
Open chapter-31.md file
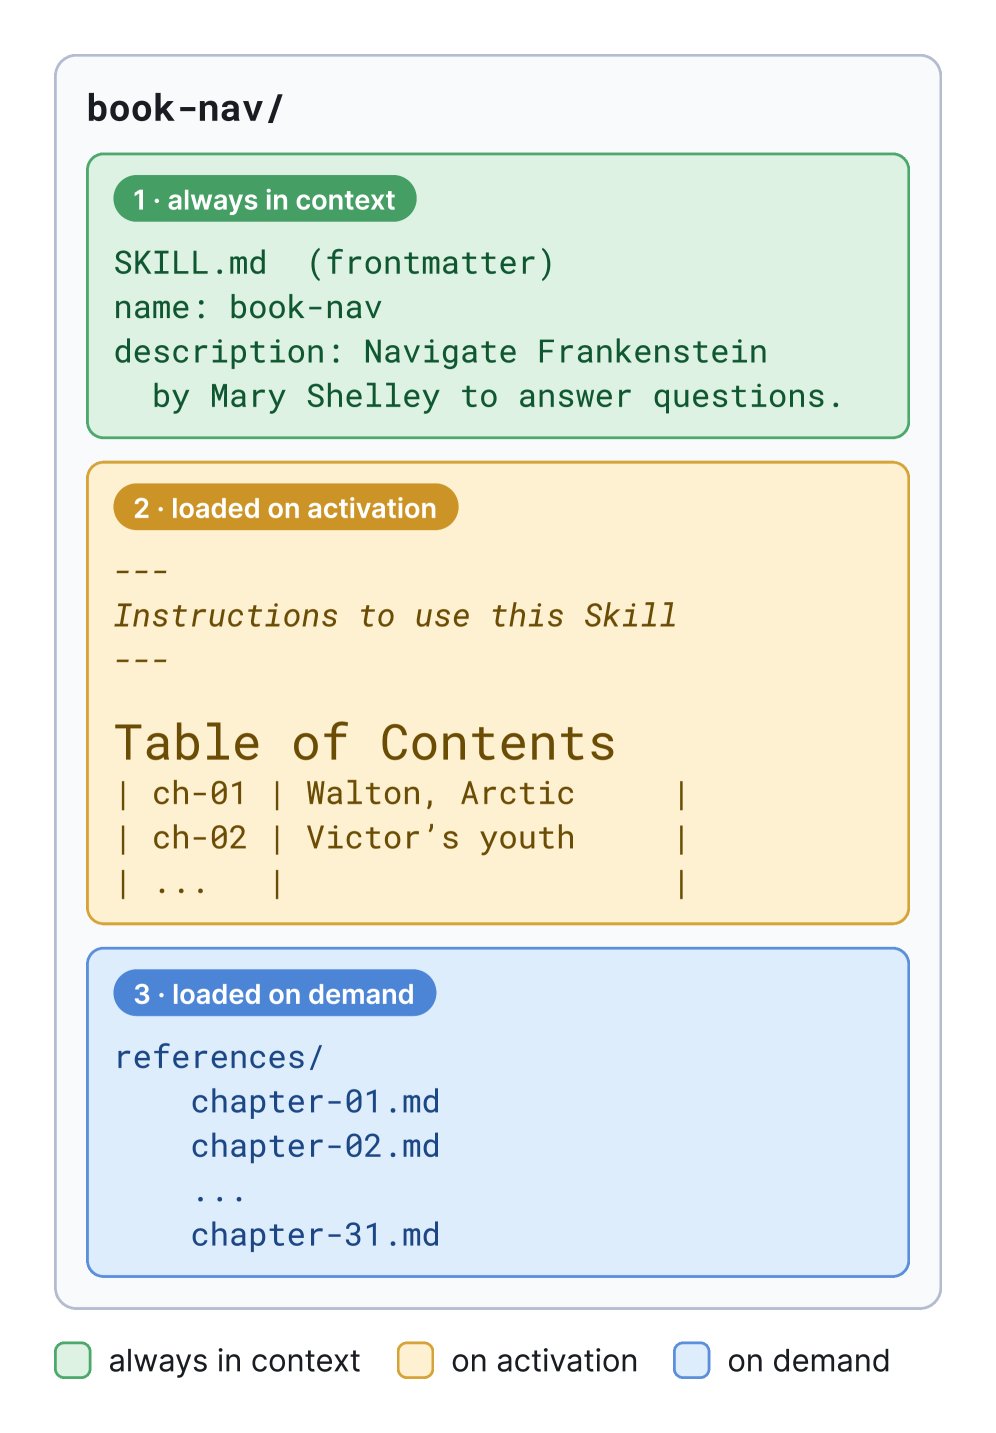pyautogui.click(x=315, y=1235)
